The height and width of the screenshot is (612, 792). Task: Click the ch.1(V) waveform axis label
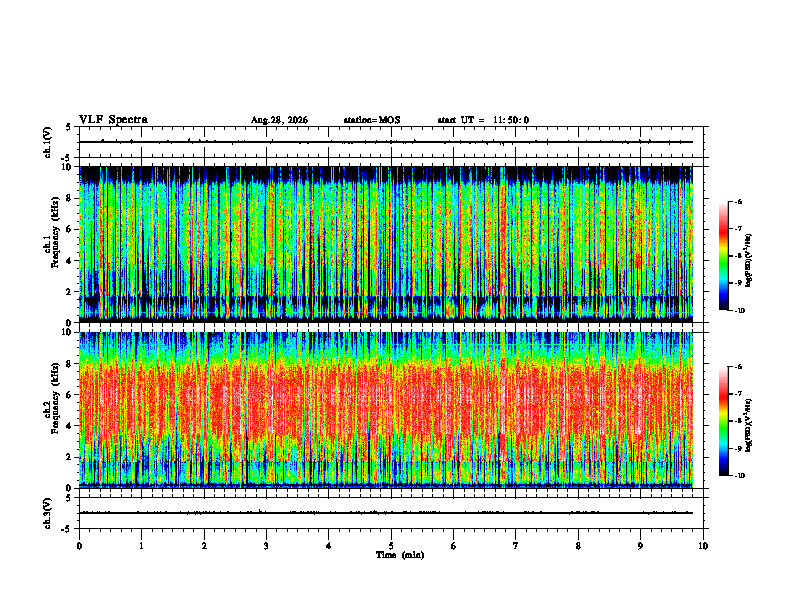click(x=48, y=142)
